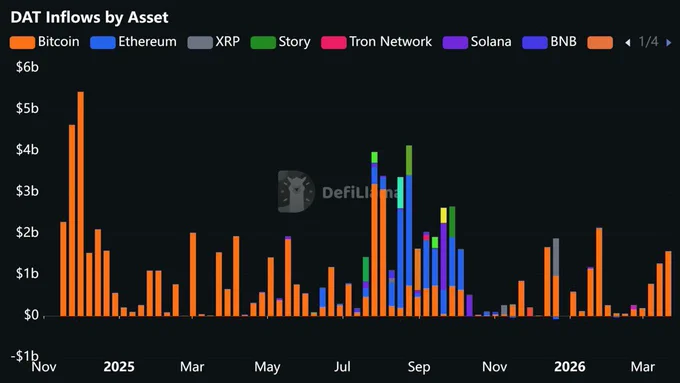Hide the Tron Network series
The image size is (680, 383).
[x=376, y=42]
